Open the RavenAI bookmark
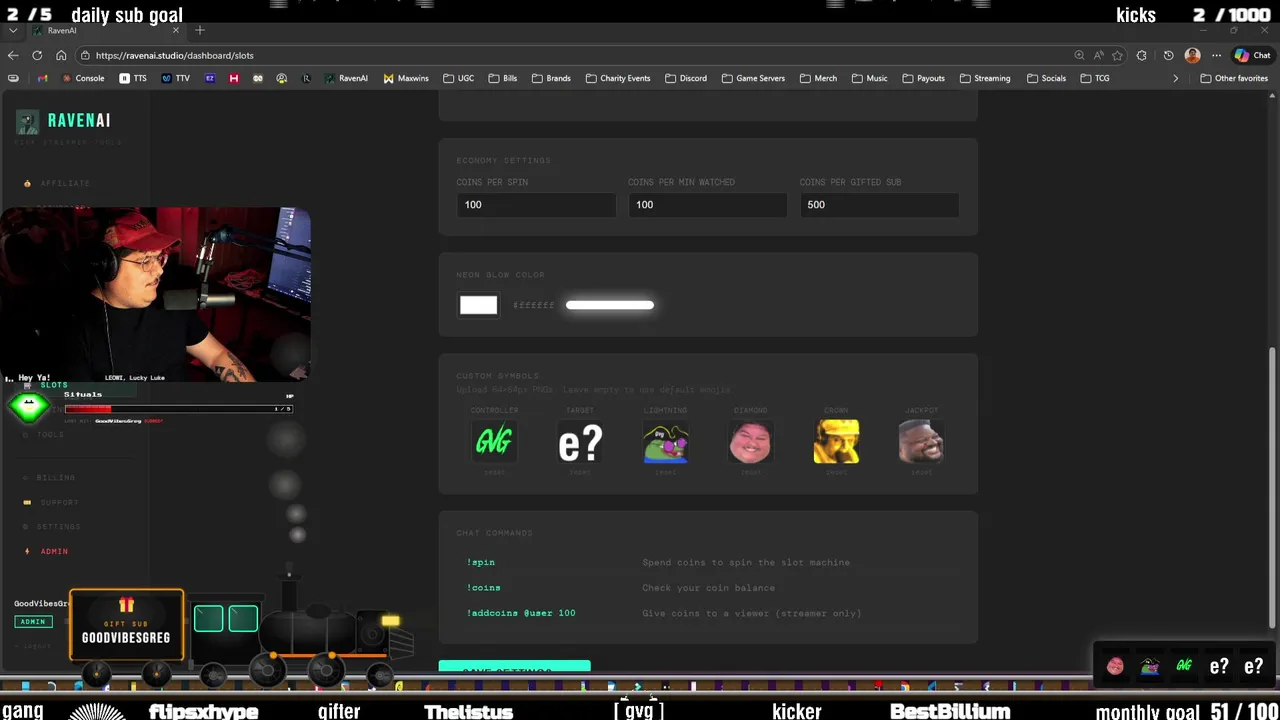1280x720 pixels. (x=346, y=78)
